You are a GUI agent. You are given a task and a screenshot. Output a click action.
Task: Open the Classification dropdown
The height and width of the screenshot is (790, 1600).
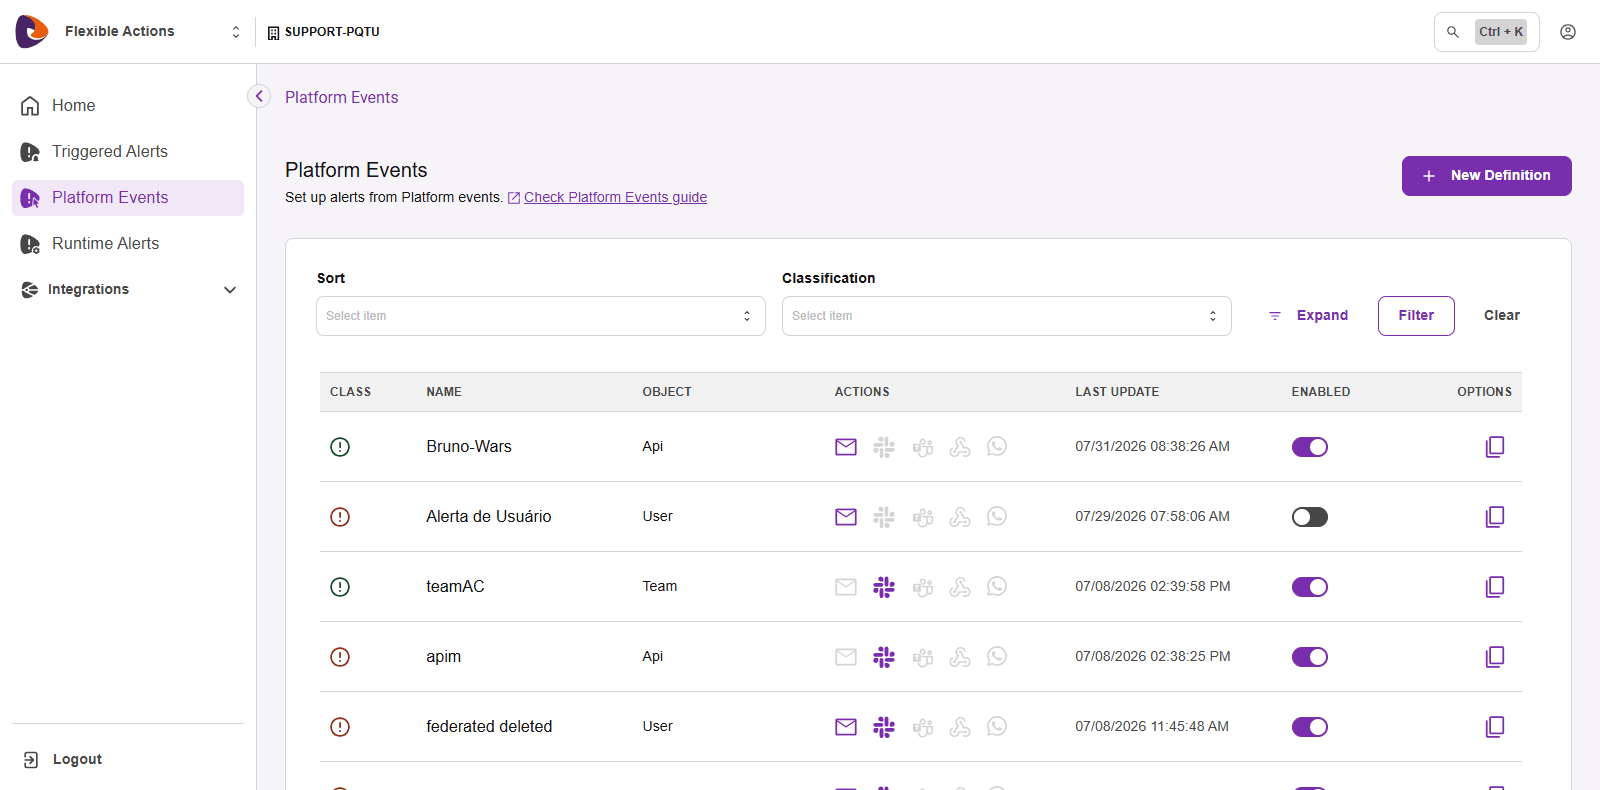pyautogui.click(x=1007, y=316)
